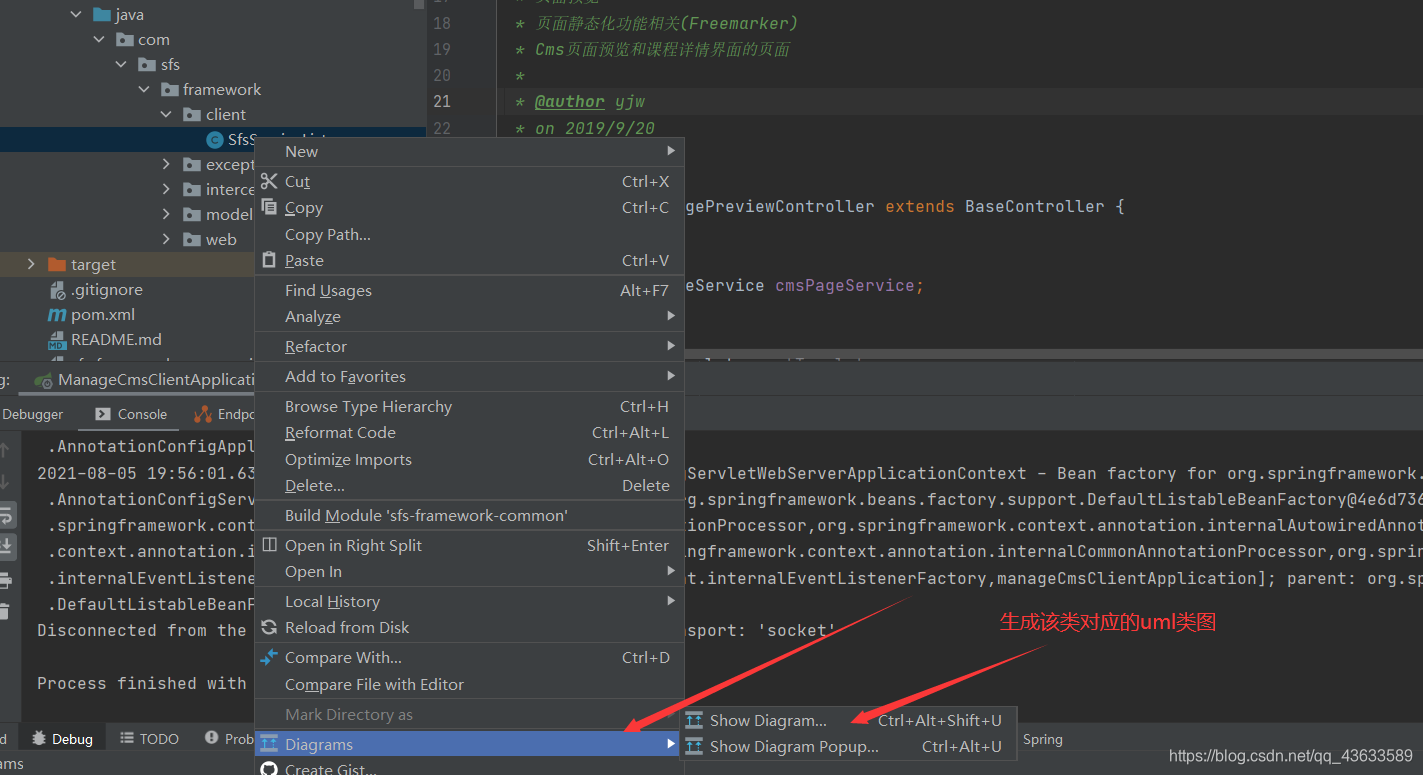
Task: Open the Problems tool window button
Action: [x=230, y=738]
